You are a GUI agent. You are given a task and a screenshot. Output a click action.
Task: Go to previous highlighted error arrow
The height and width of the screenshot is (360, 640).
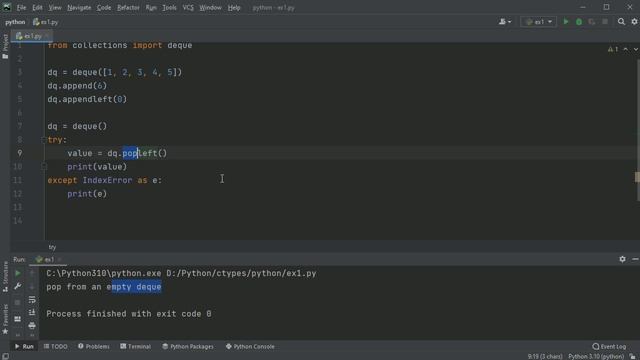coord(626,49)
